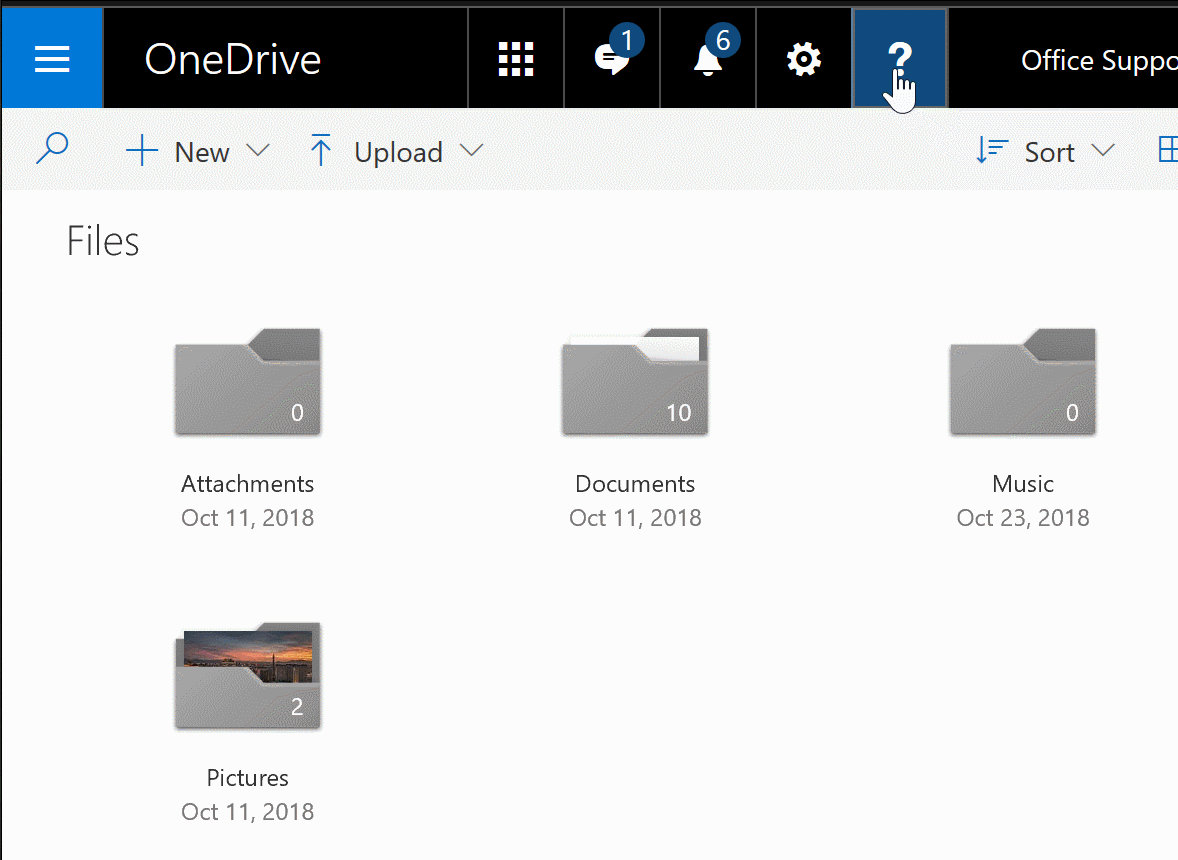The width and height of the screenshot is (1178, 860).
Task: Click the help question mark icon
Action: coord(900,59)
